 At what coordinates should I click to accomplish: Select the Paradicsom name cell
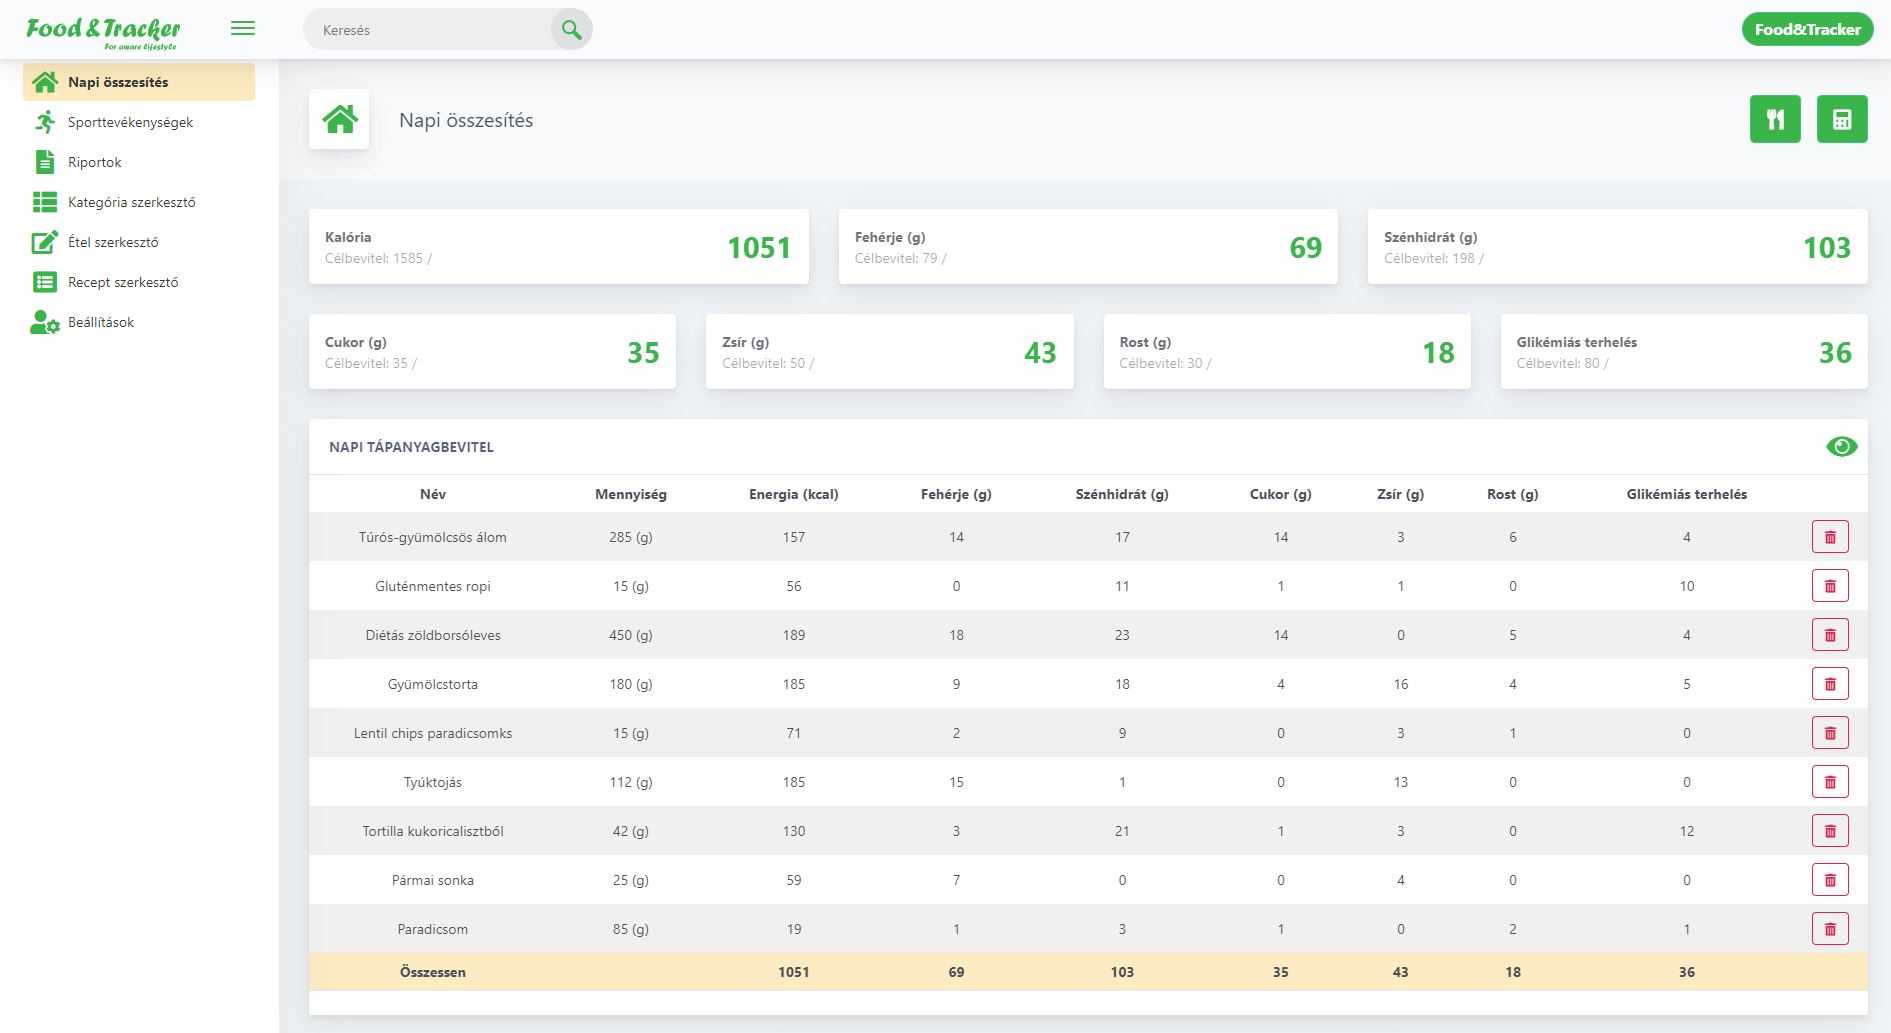[433, 929]
